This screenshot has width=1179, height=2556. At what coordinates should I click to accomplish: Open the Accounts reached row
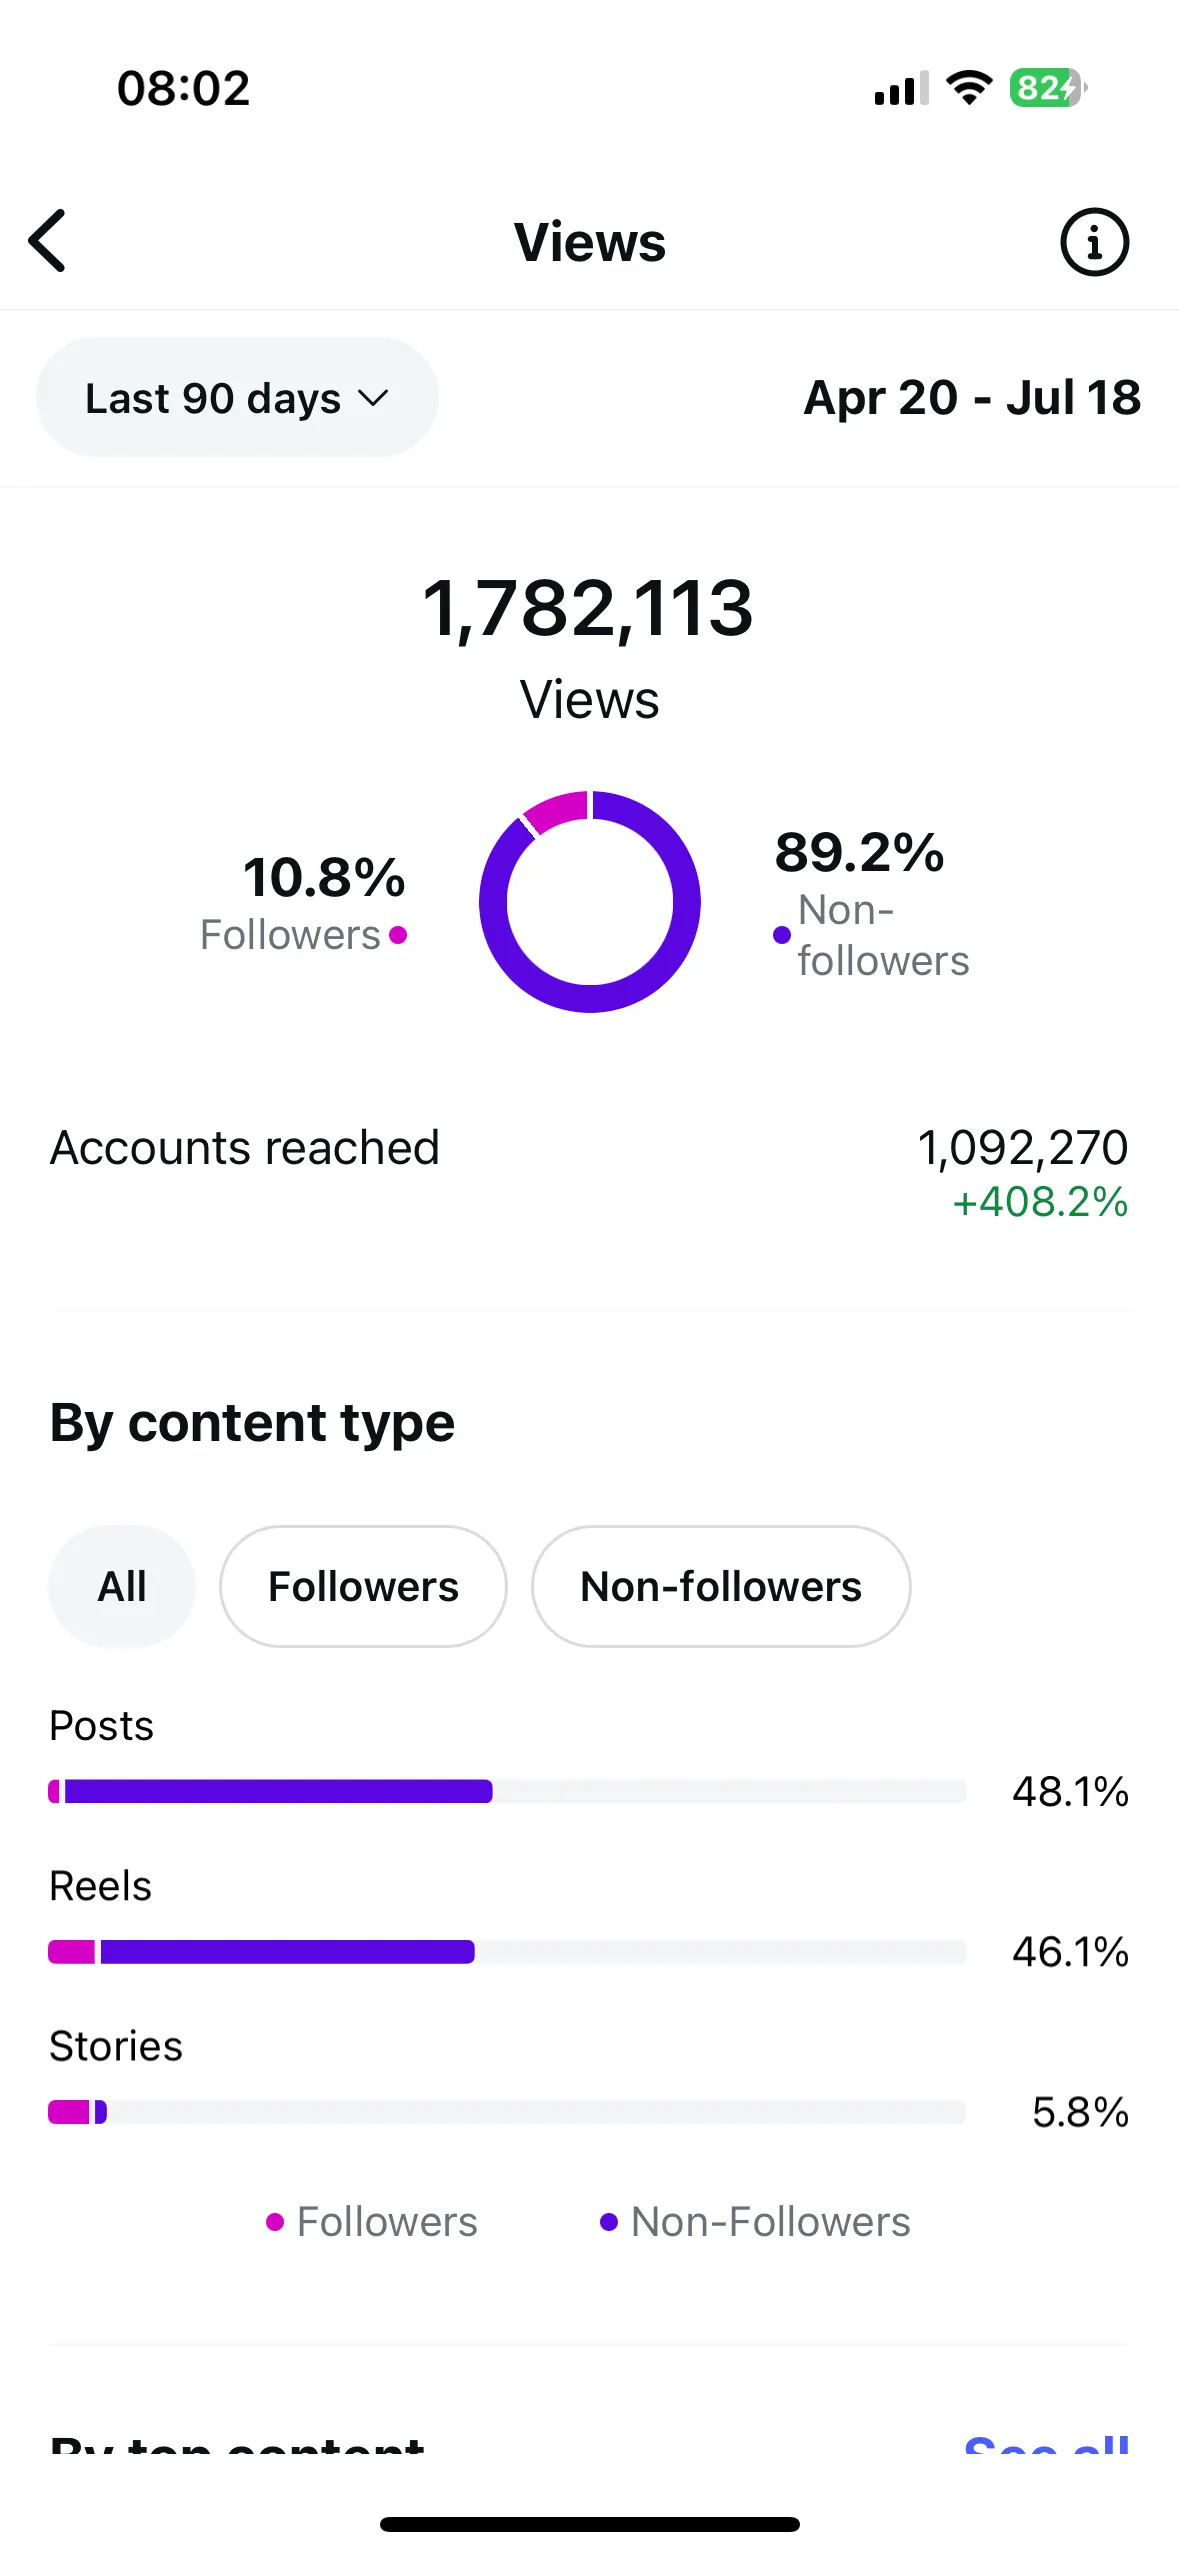tap(590, 1172)
